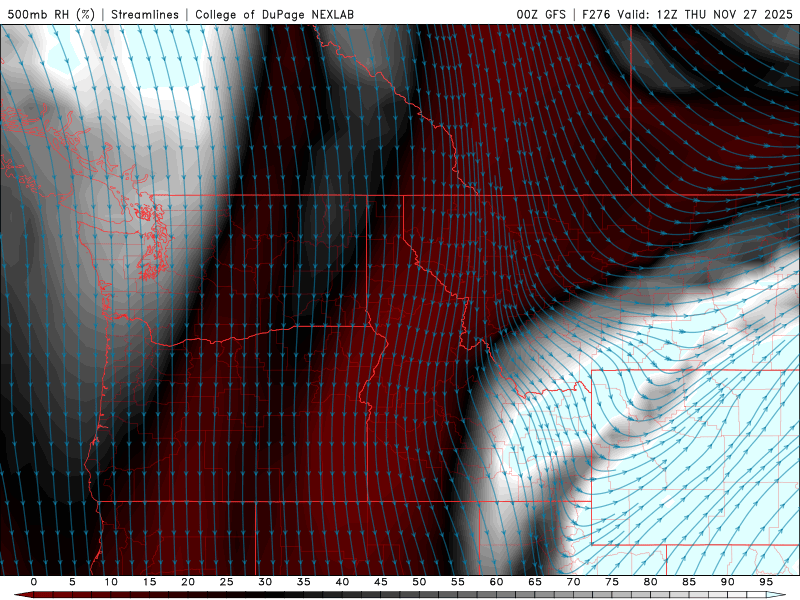This screenshot has width=800, height=600.
Task: Click the 80 label on RH scale
Action: point(650,582)
